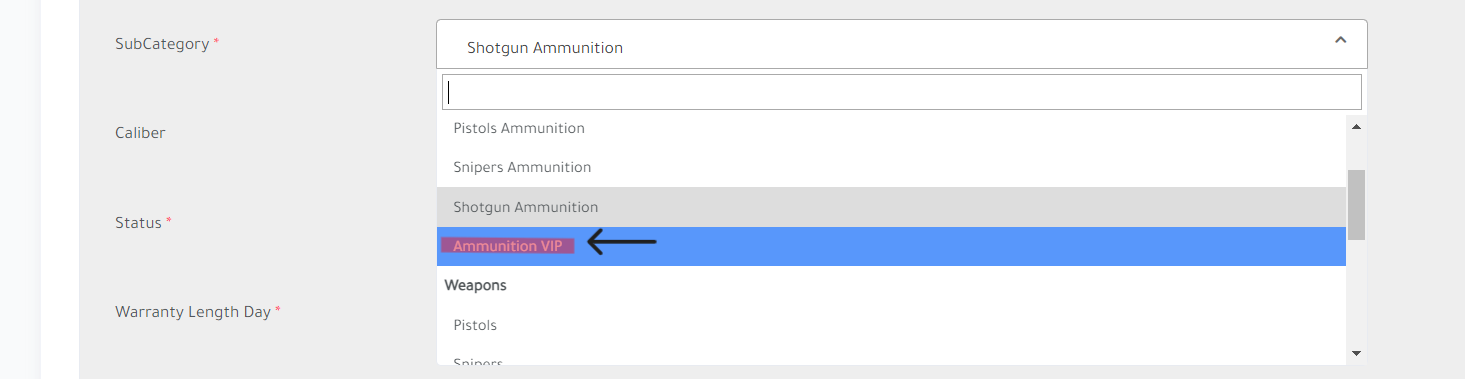This screenshot has width=1465, height=379.
Task: Click the black arrow pointing at Ammunition VIP
Action: [622, 242]
